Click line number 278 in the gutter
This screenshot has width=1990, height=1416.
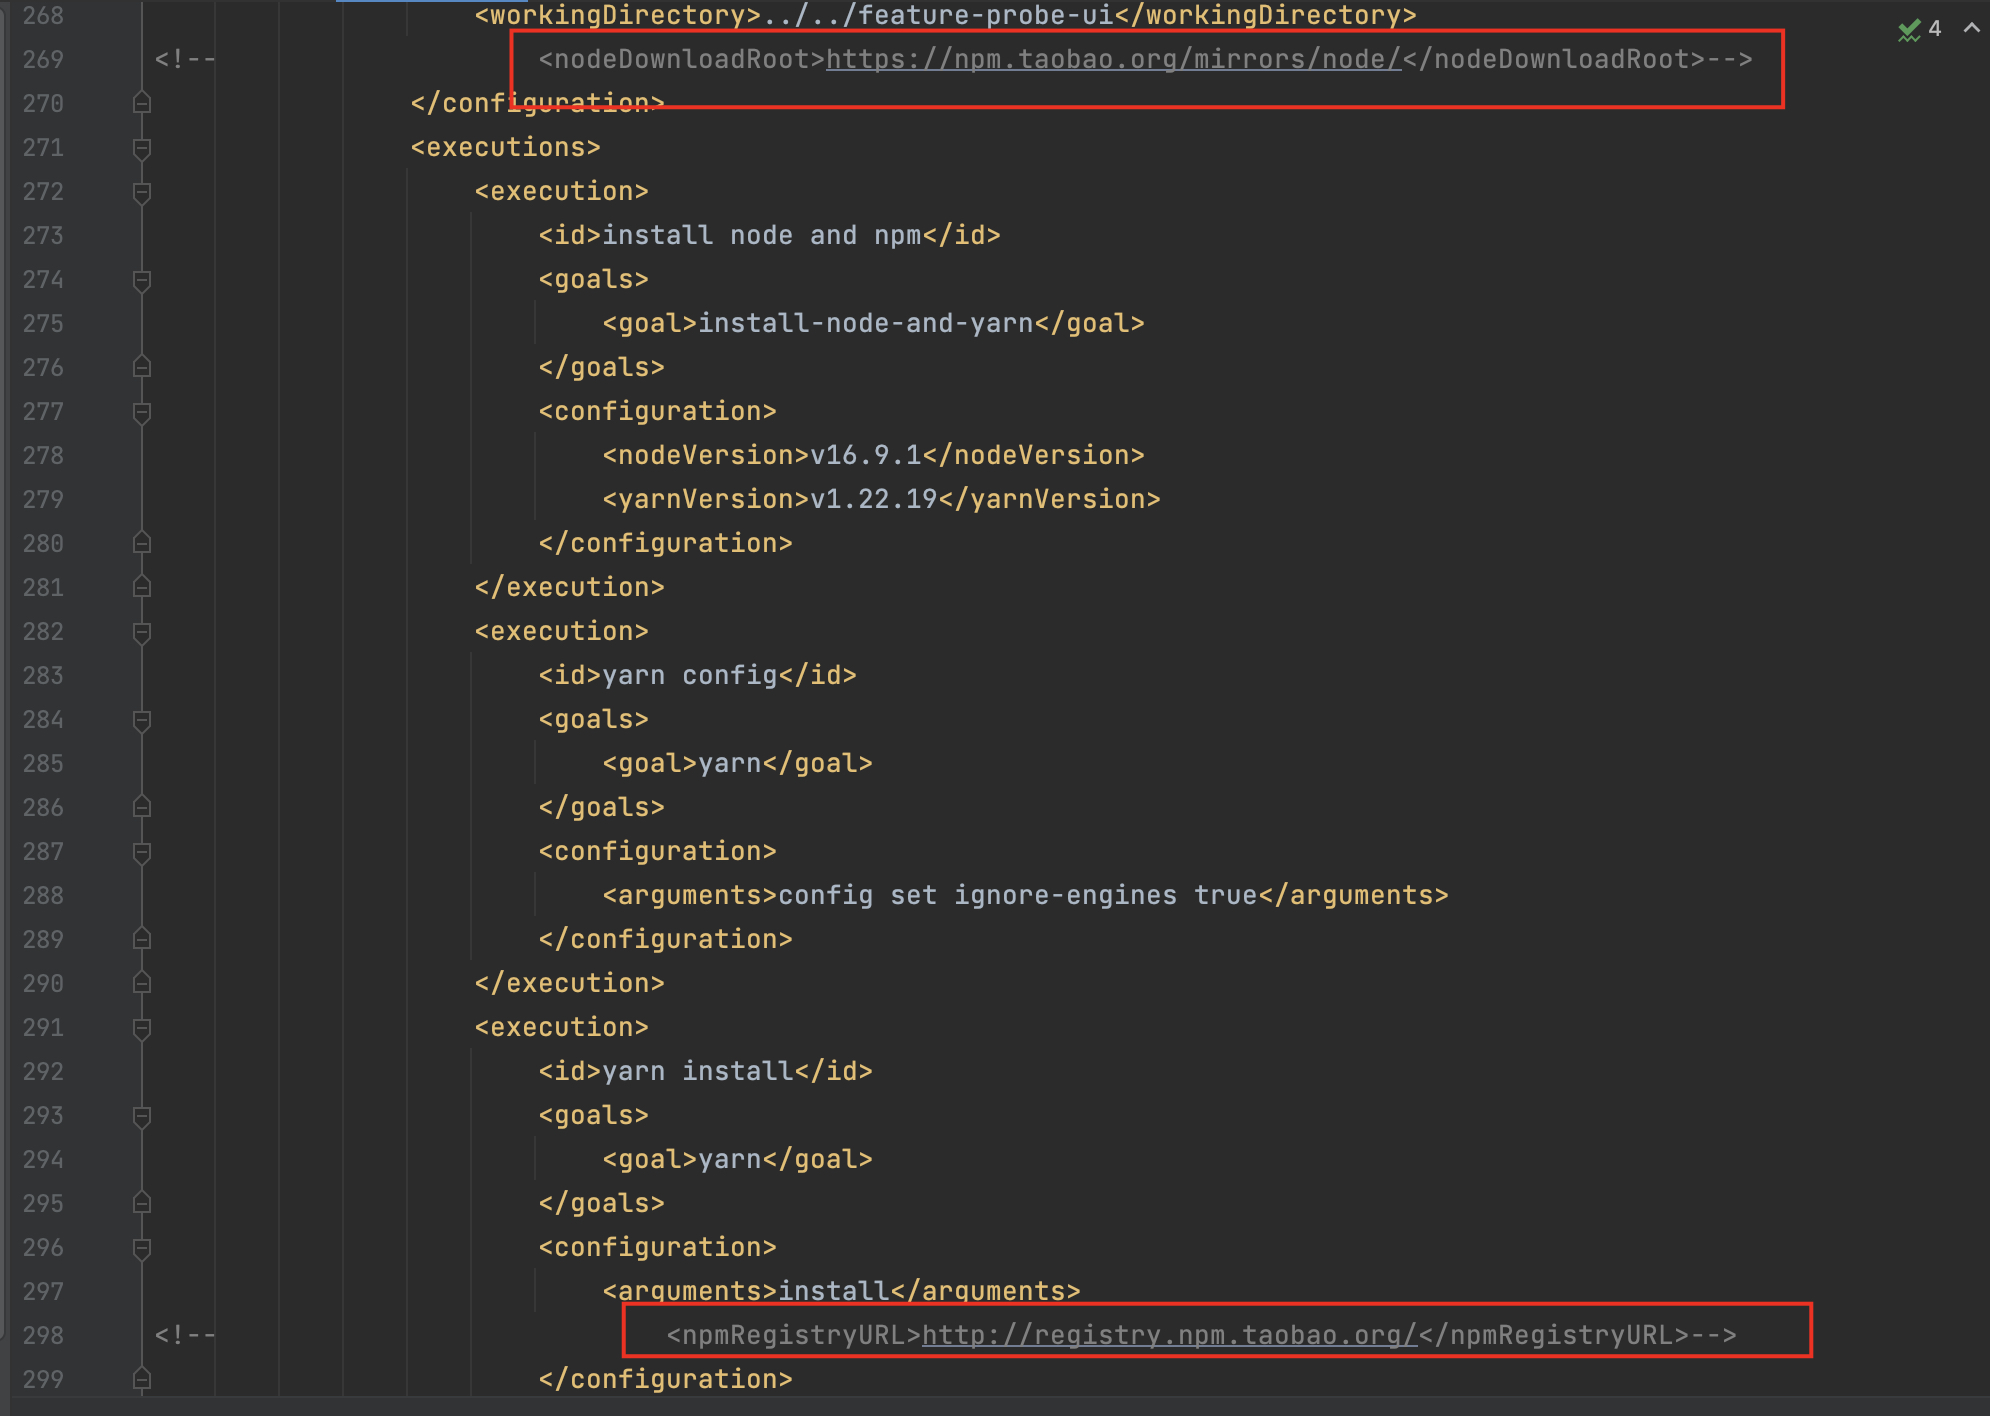coord(43,456)
